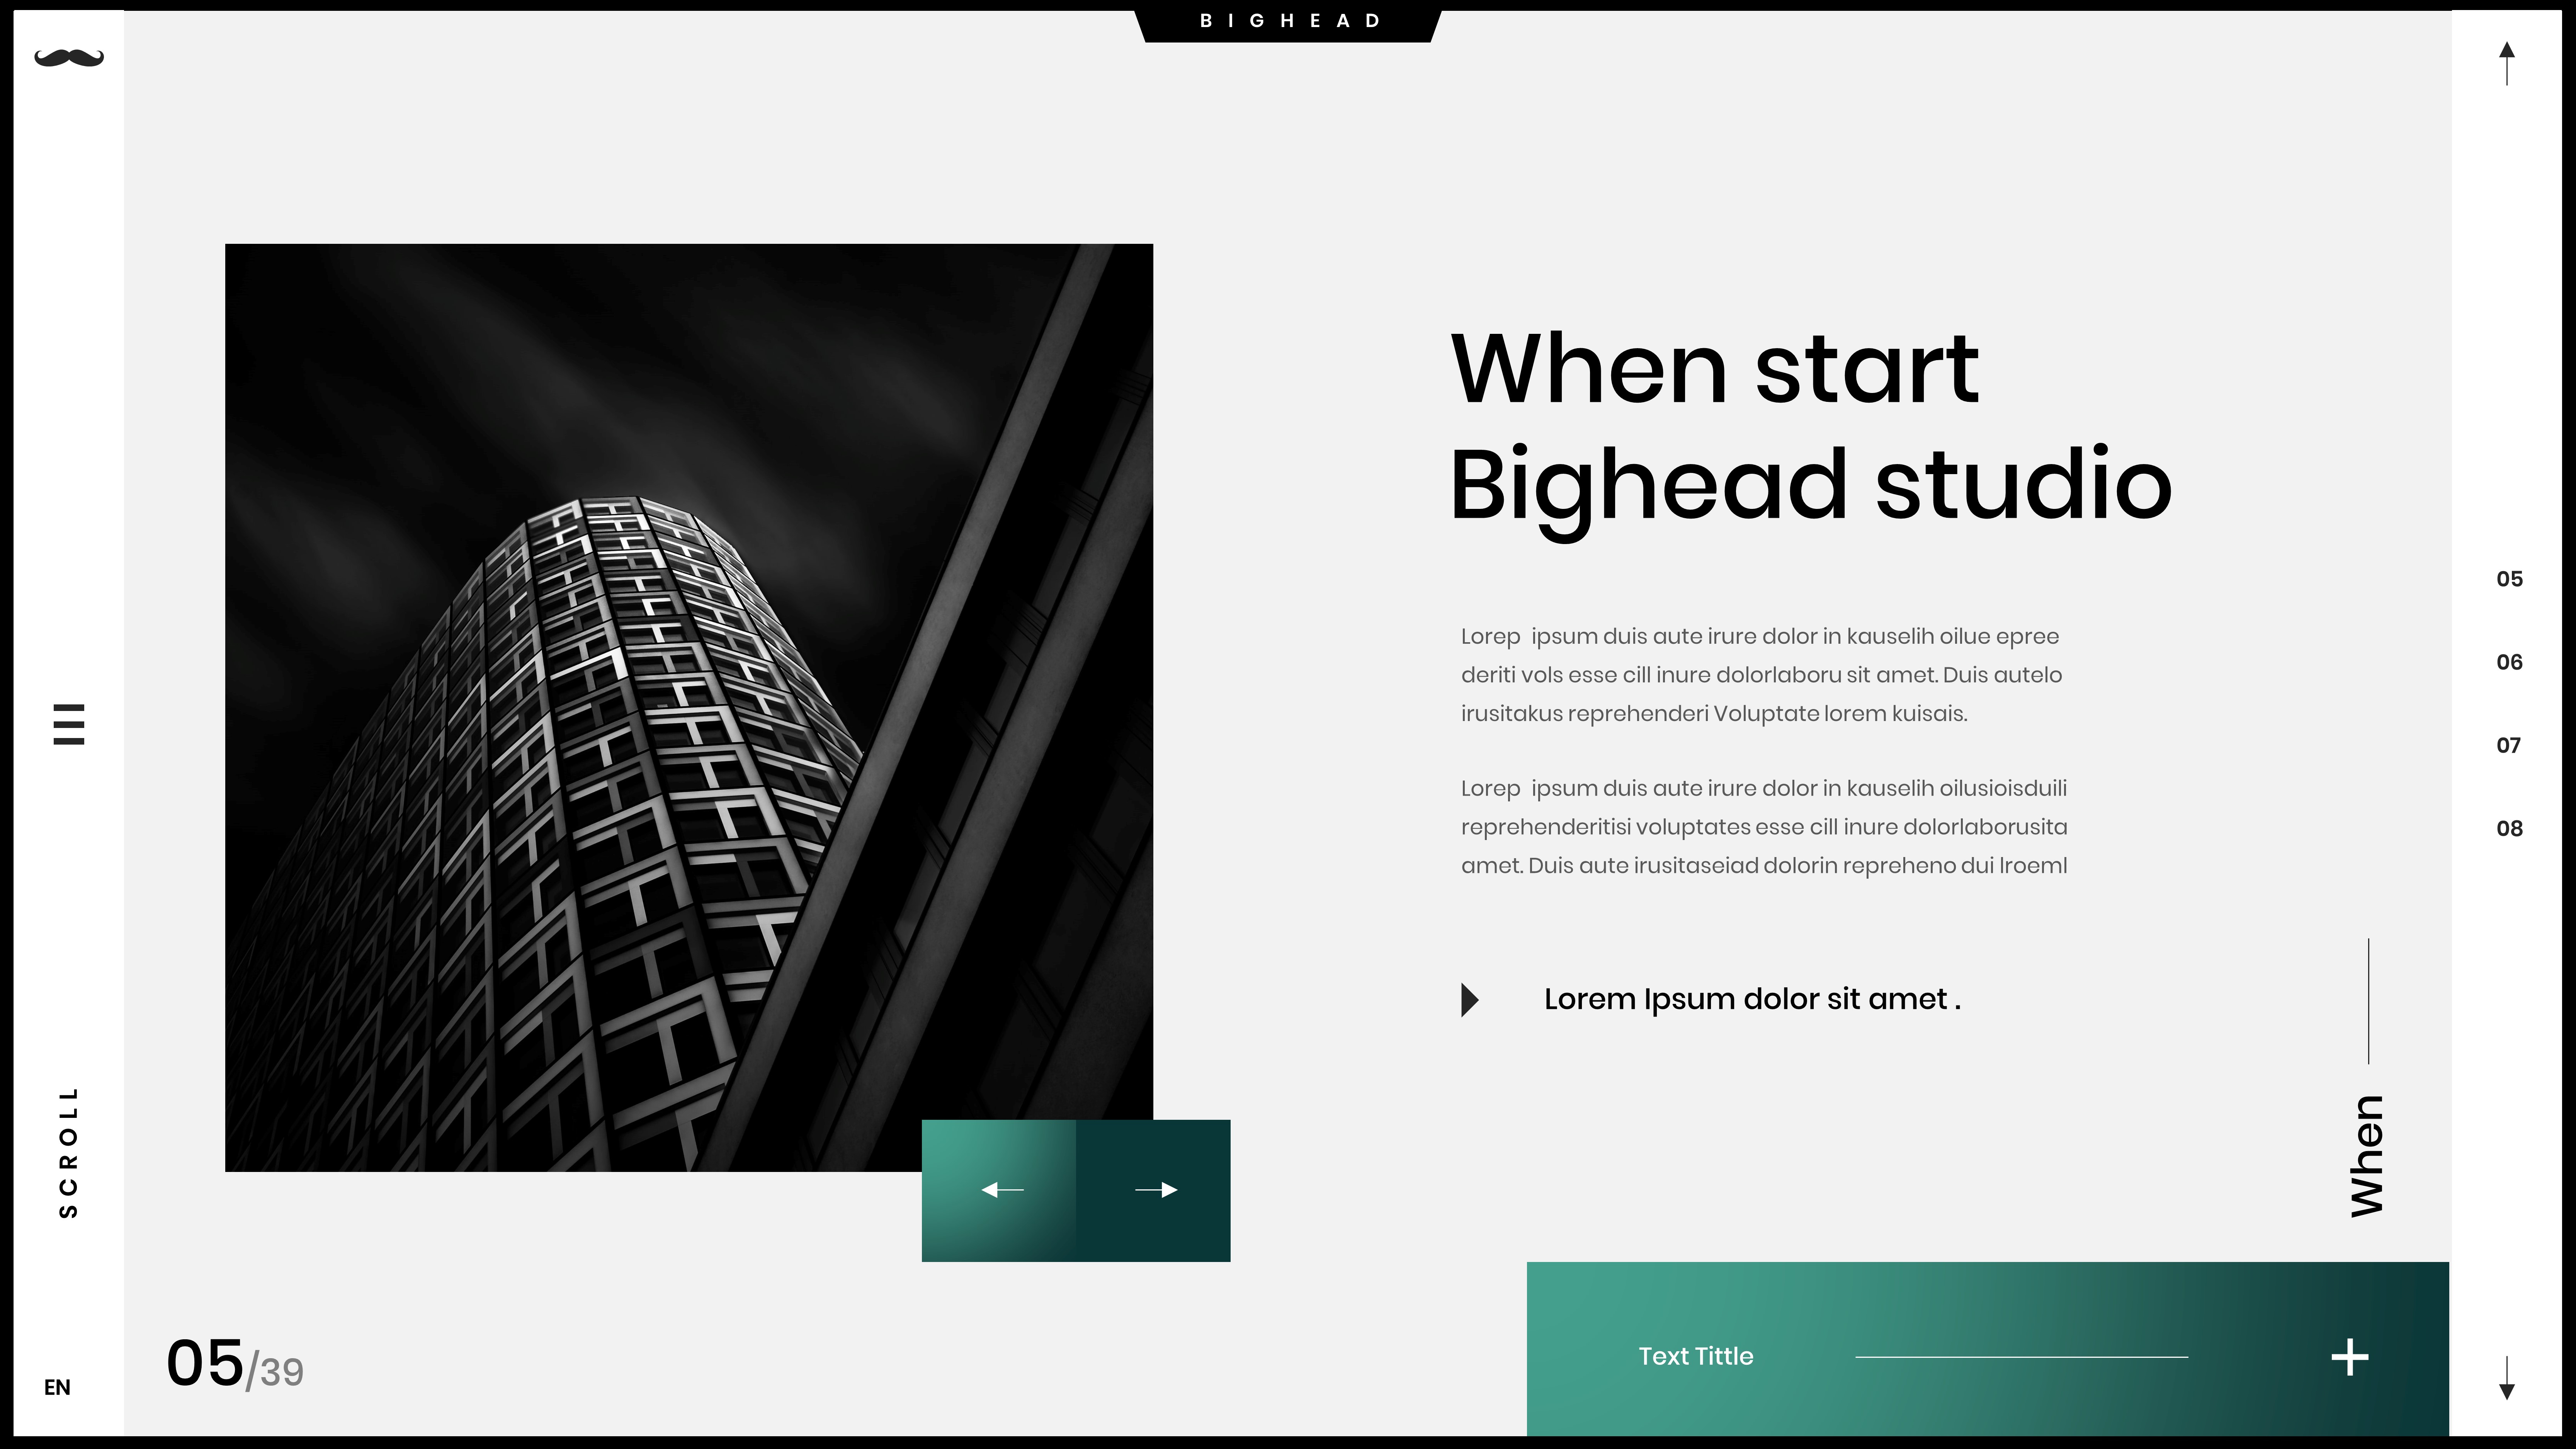The width and height of the screenshot is (2576, 1449).
Task: Click the triangle beside Lorem Ipsum
Action: tap(1469, 1000)
